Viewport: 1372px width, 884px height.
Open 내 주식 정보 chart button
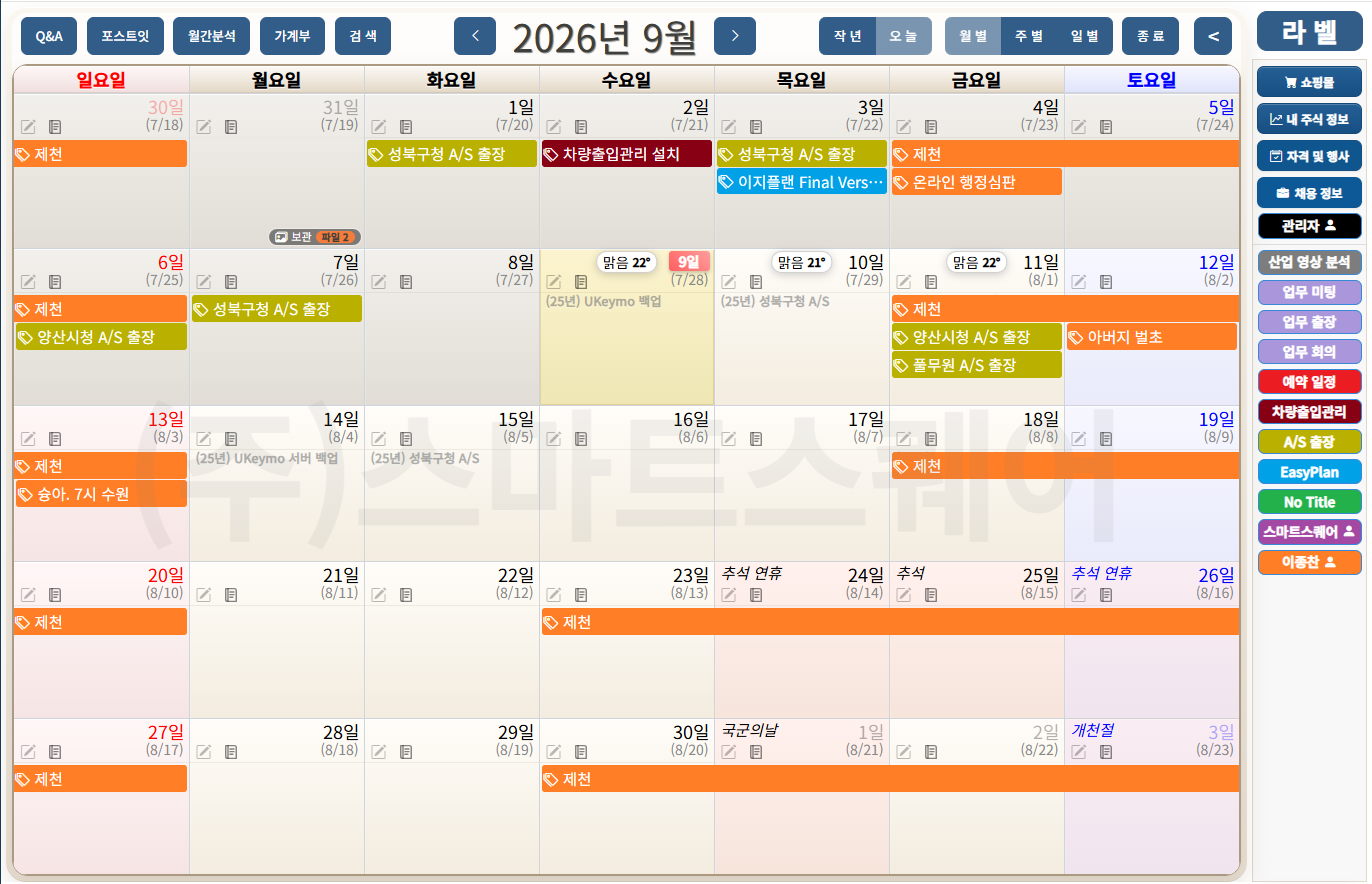click(1309, 119)
